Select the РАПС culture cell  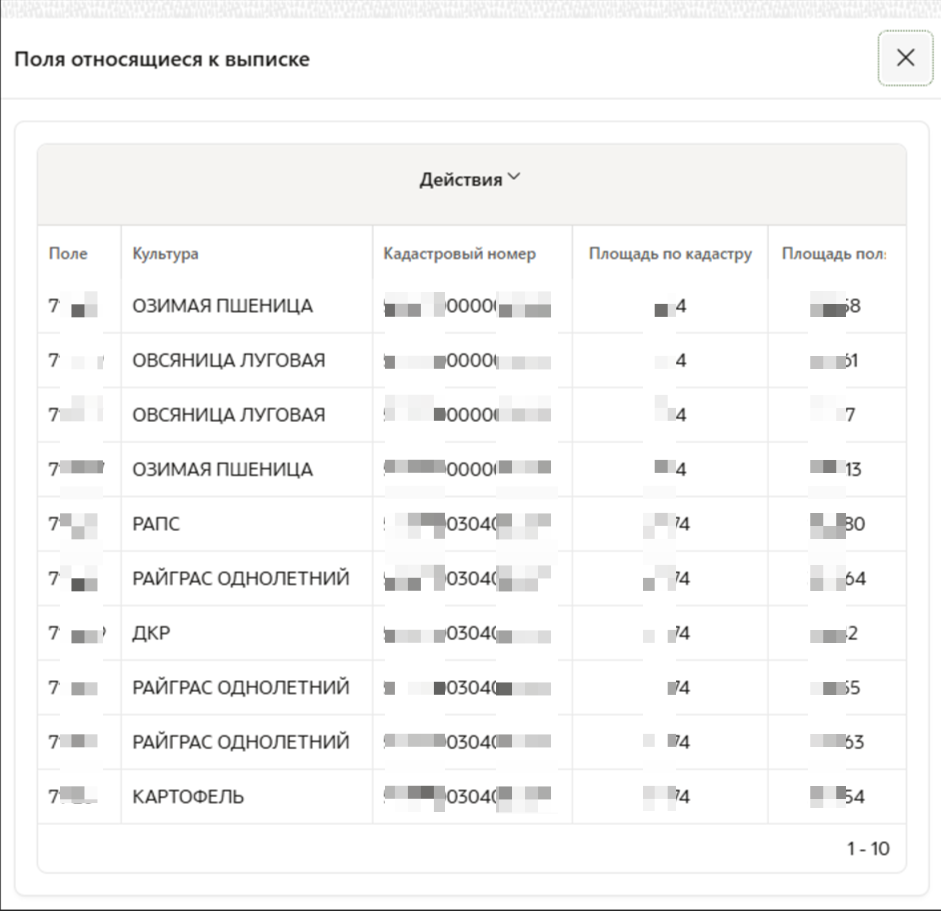(x=157, y=524)
